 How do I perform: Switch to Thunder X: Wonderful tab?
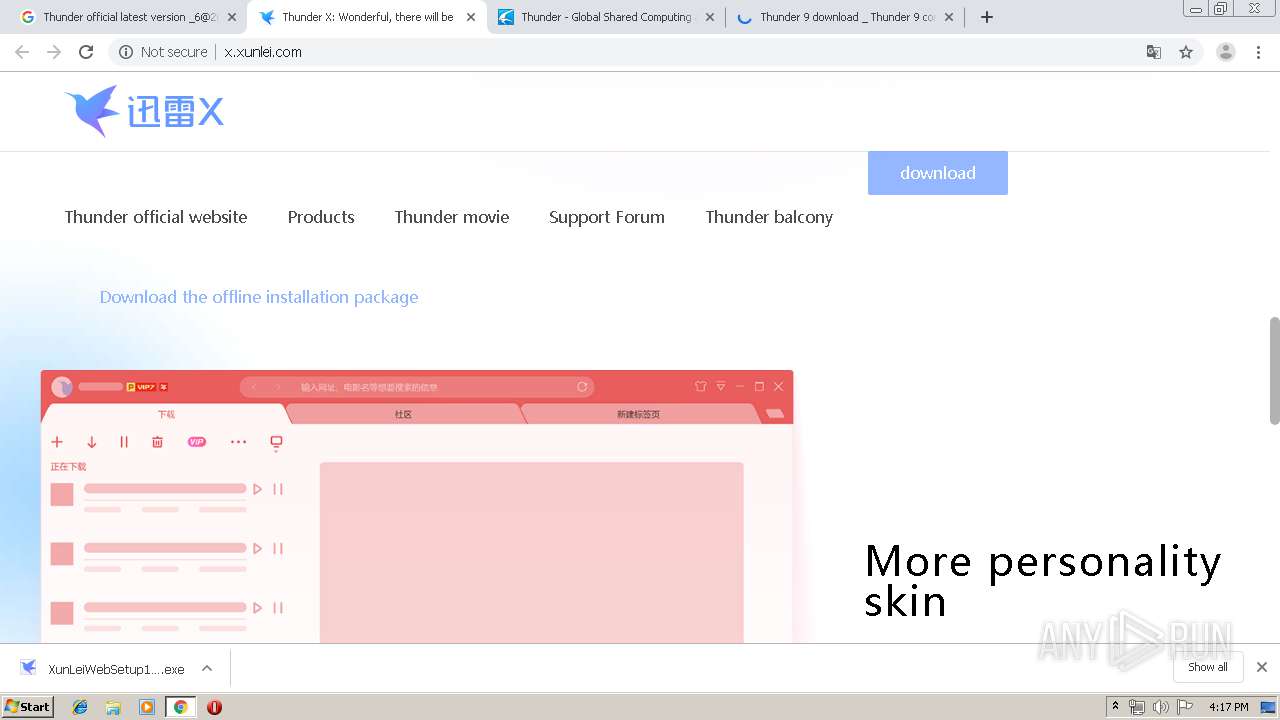(367, 17)
